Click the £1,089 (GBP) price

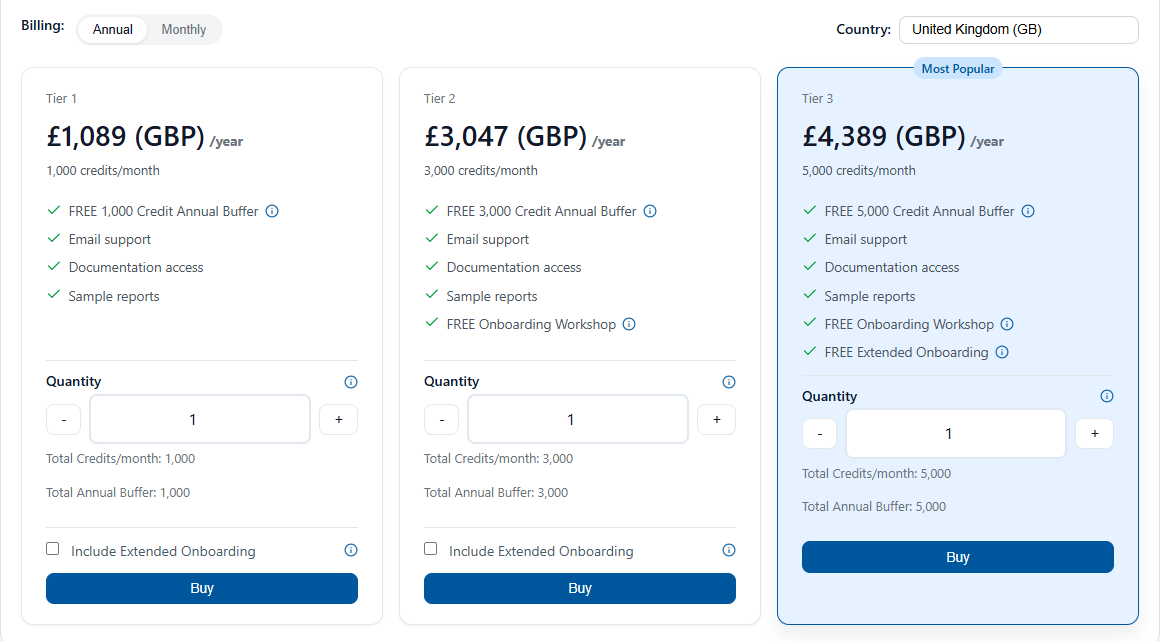126,136
